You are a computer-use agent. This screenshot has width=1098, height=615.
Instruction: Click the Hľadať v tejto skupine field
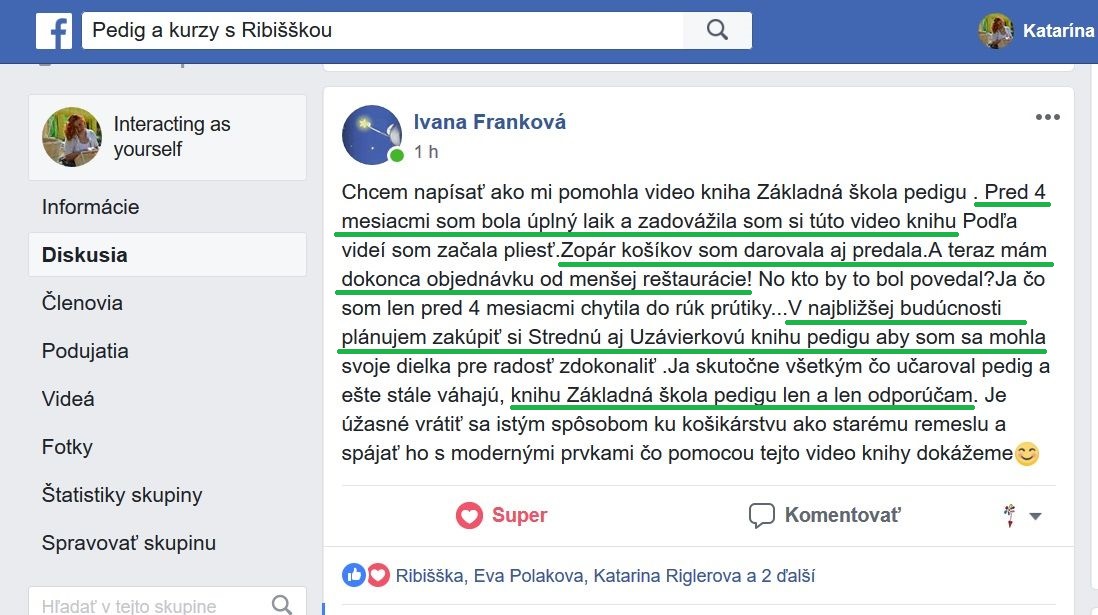[x=167, y=604]
